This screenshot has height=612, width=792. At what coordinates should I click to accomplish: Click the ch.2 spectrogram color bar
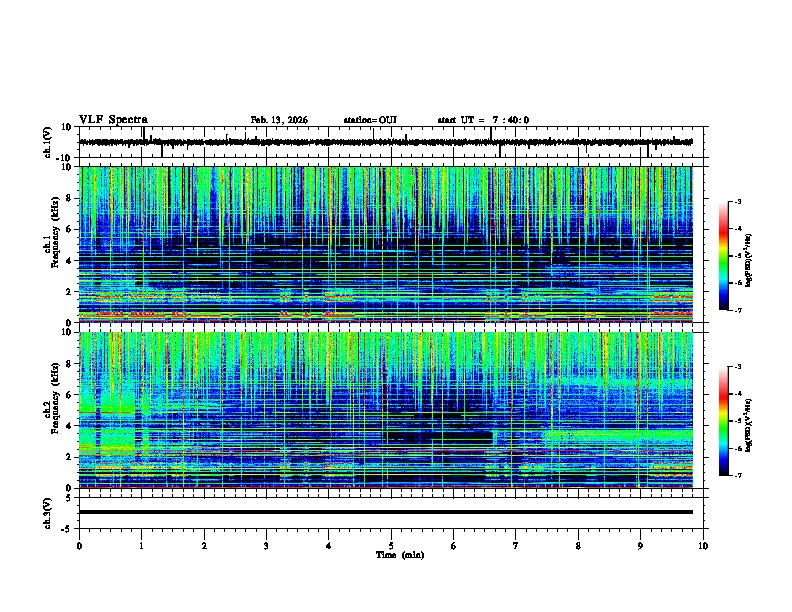coord(723,421)
